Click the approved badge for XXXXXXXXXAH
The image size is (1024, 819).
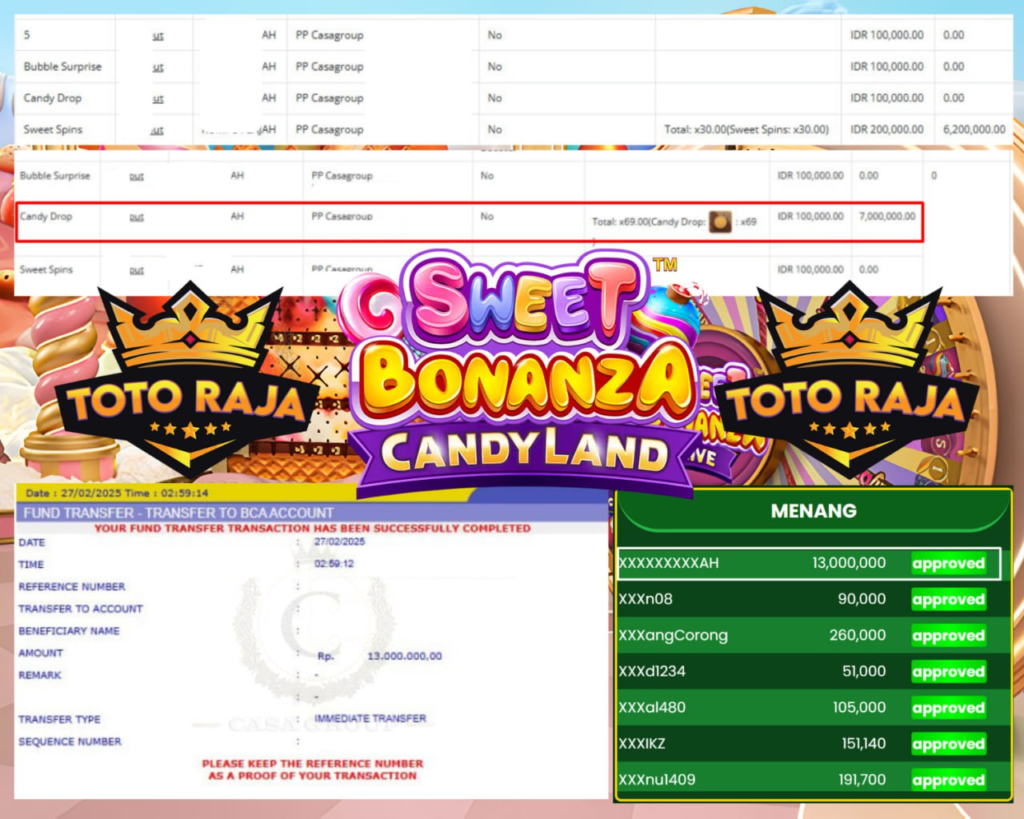(x=948, y=563)
